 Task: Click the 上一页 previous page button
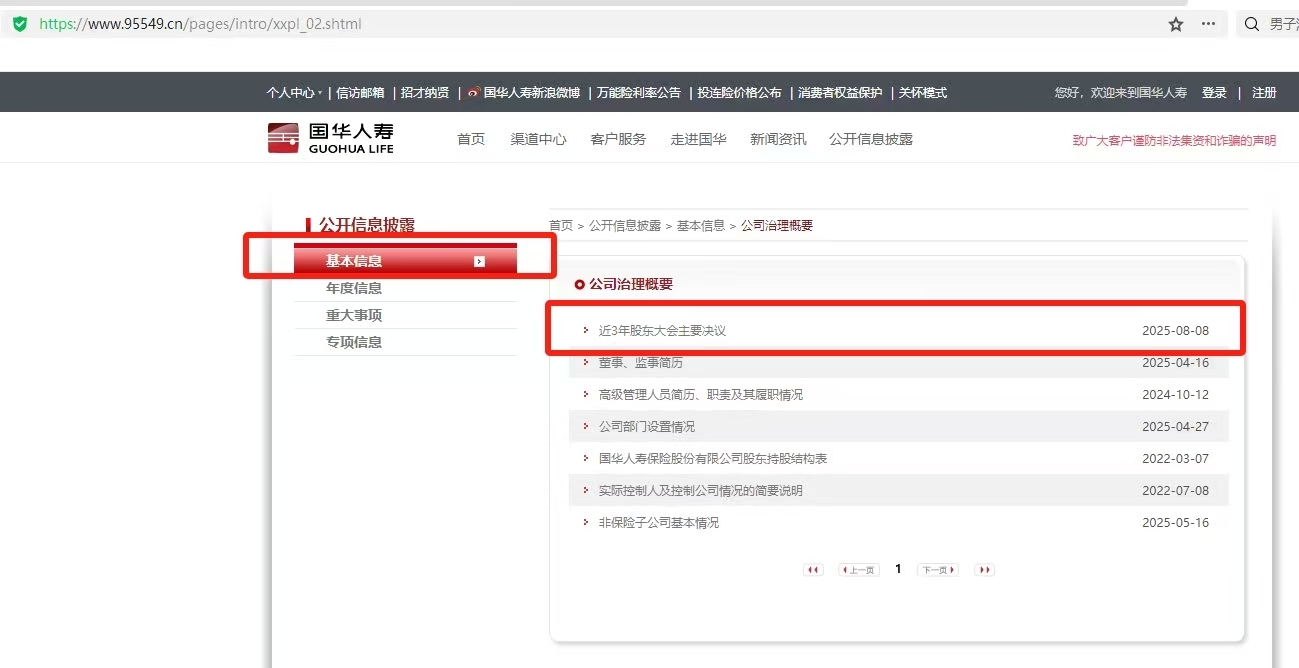point(859,570)
